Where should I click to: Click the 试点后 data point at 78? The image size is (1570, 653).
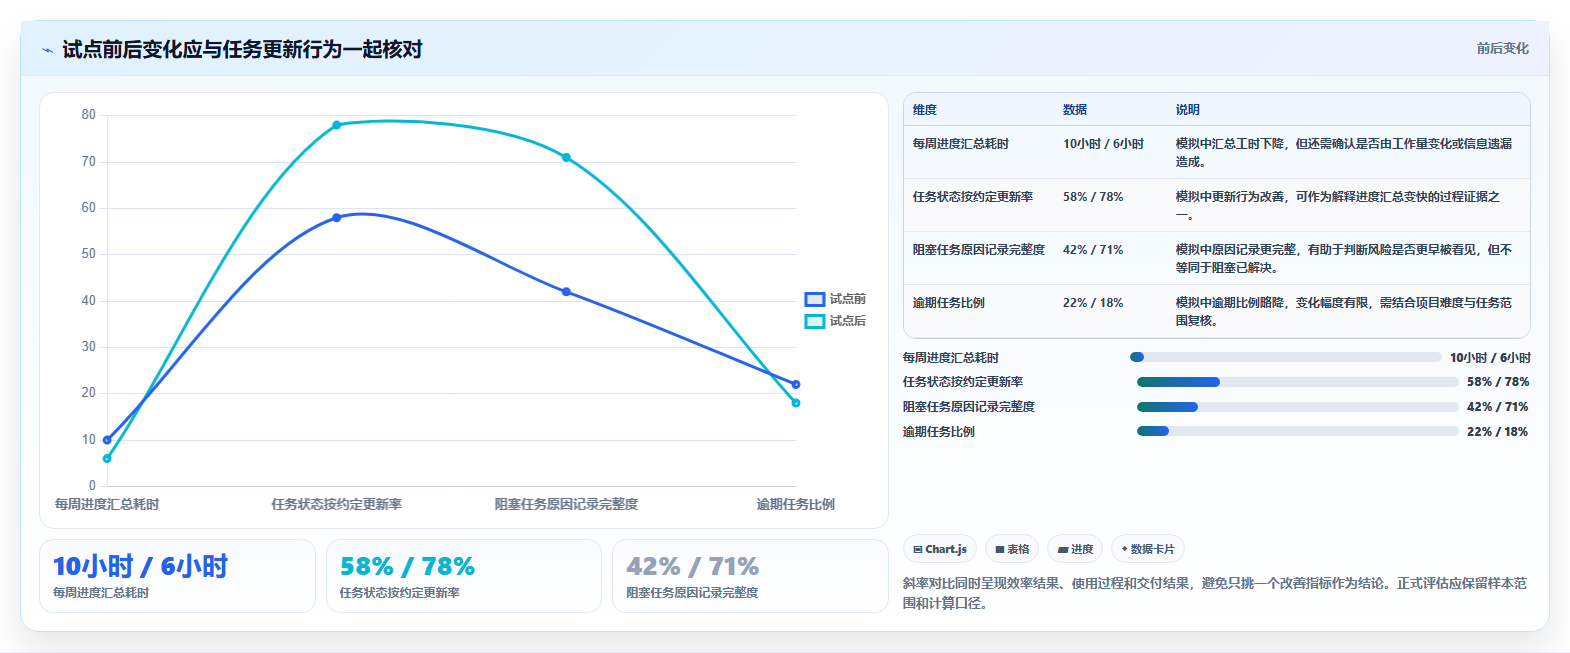click(x=336, y=125)
